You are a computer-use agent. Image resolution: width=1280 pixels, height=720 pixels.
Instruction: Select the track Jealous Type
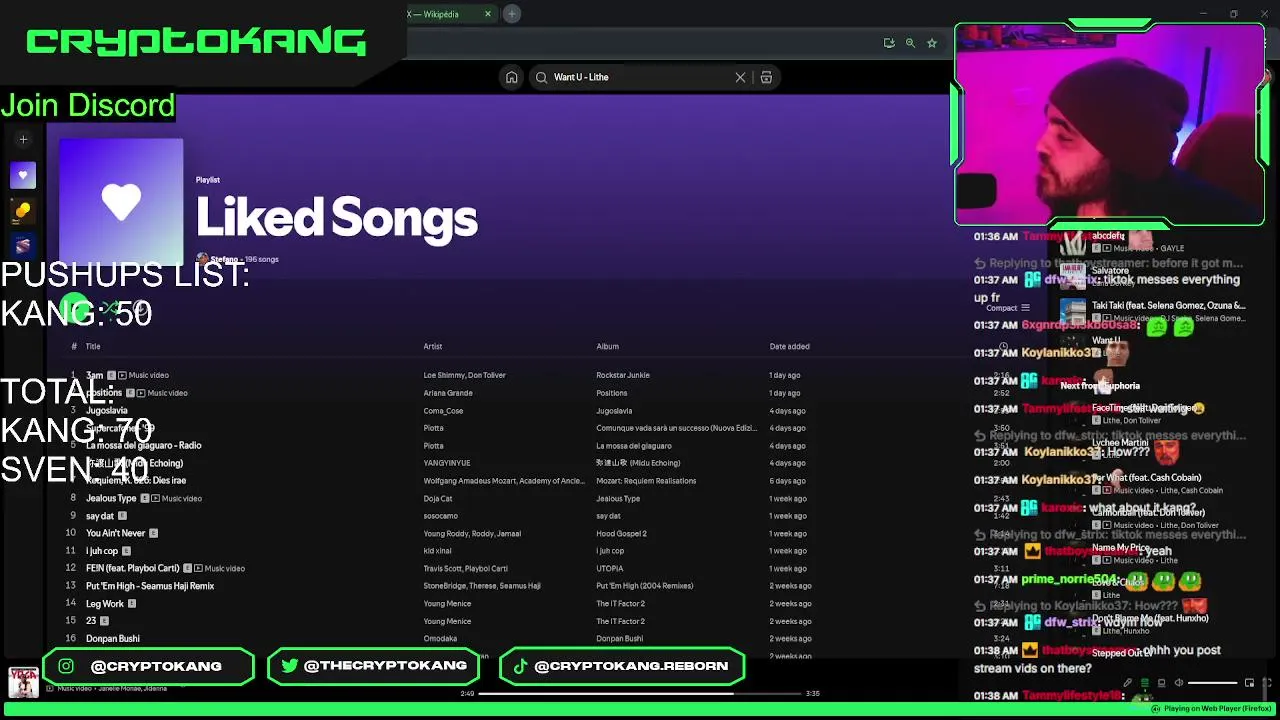tap(111, 498)
